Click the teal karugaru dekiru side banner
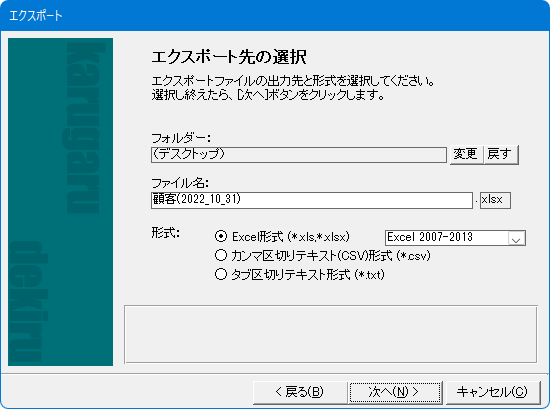 pos(60,202)
